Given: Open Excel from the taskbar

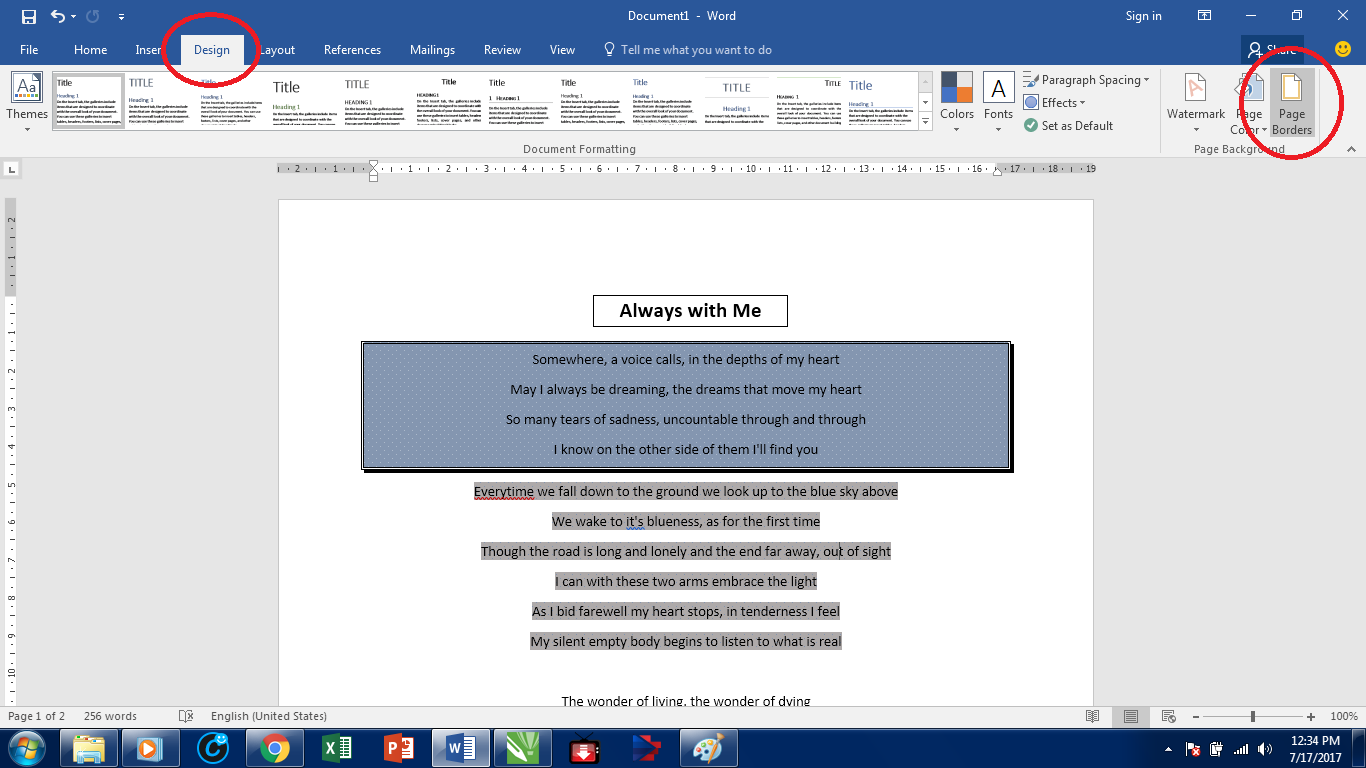Looking at the screenshot, I should click(337, 747).
